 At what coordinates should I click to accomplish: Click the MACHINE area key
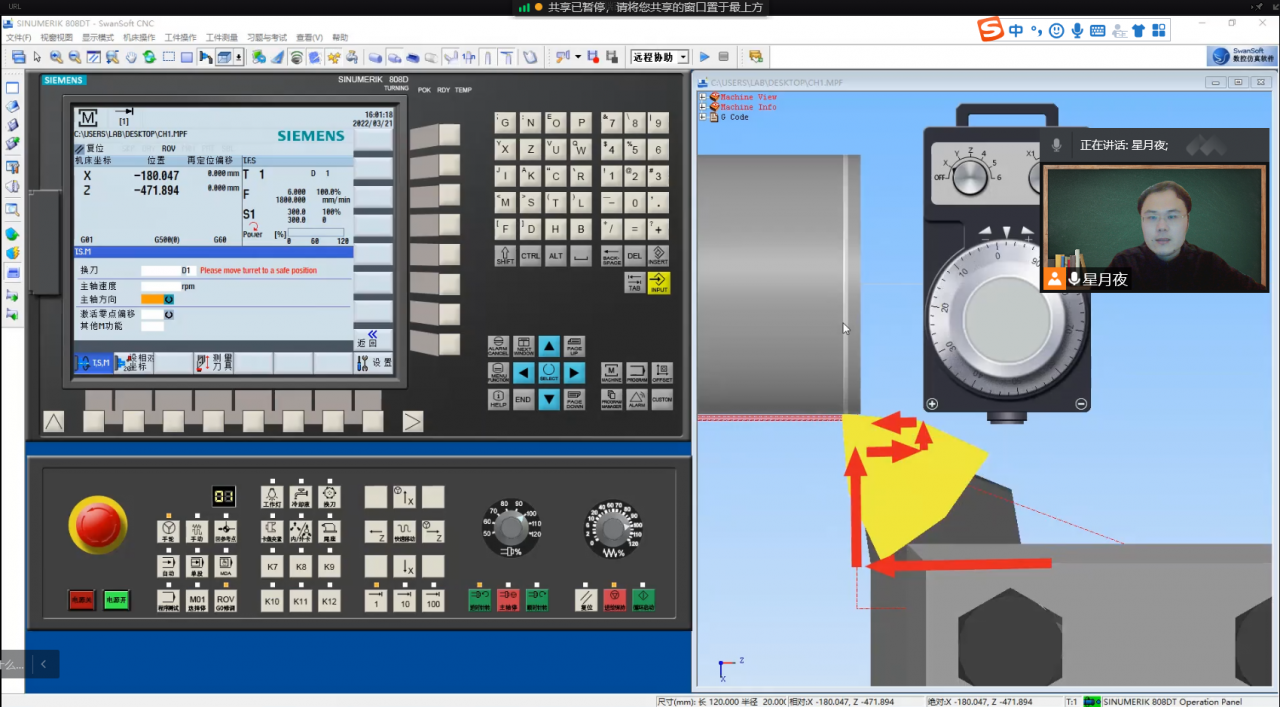(x=612, y=373)
